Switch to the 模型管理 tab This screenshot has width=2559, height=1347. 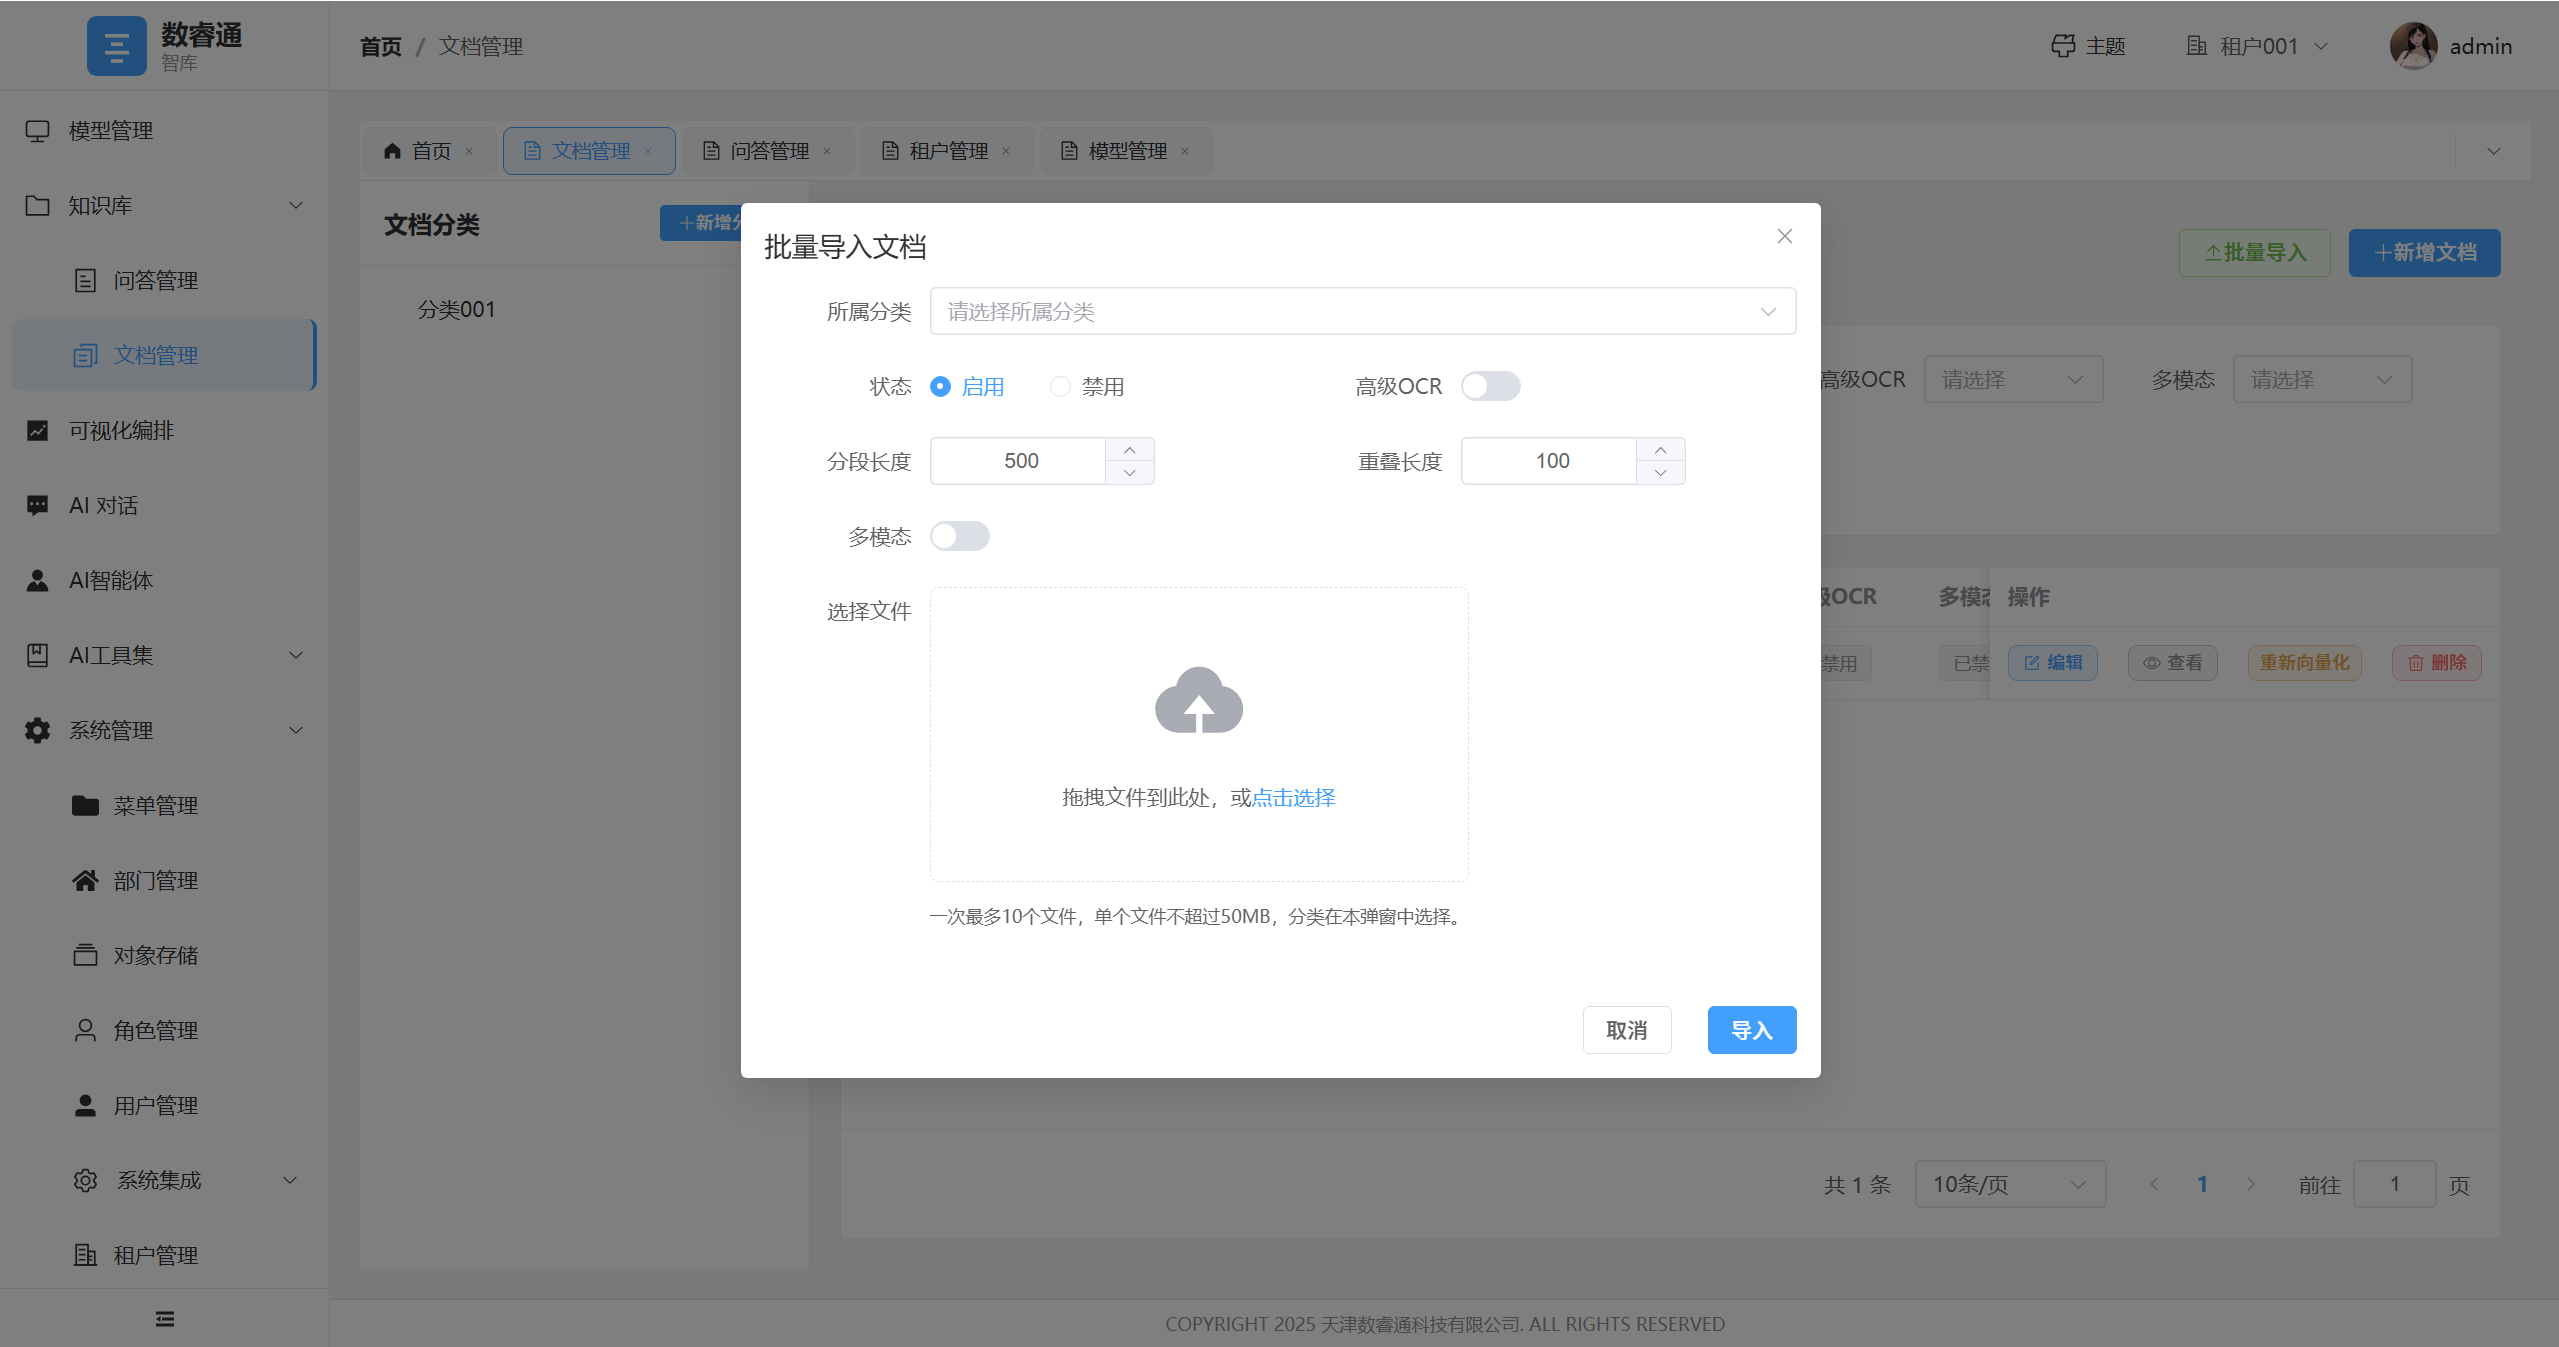(x=1126, y=152)
